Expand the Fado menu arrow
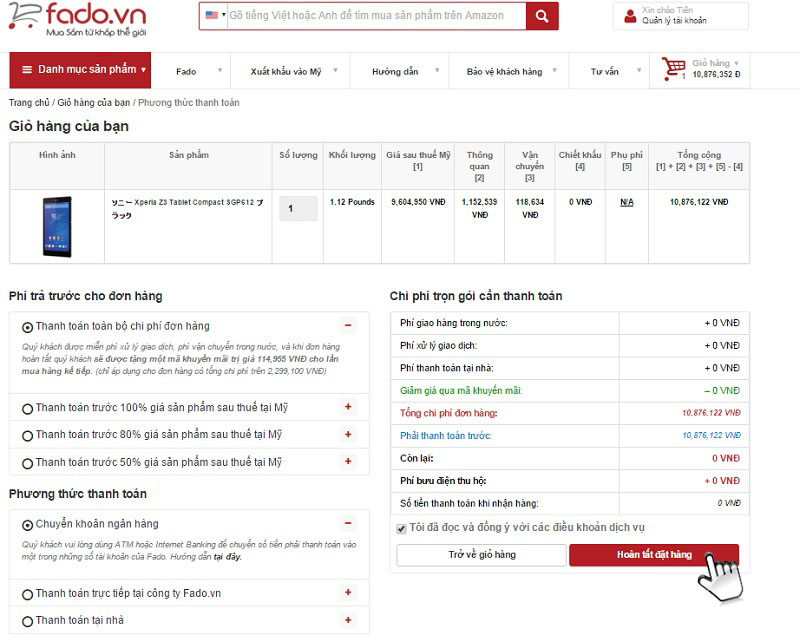800x642 pixels. pyautogui.click(x=220, y=70)
